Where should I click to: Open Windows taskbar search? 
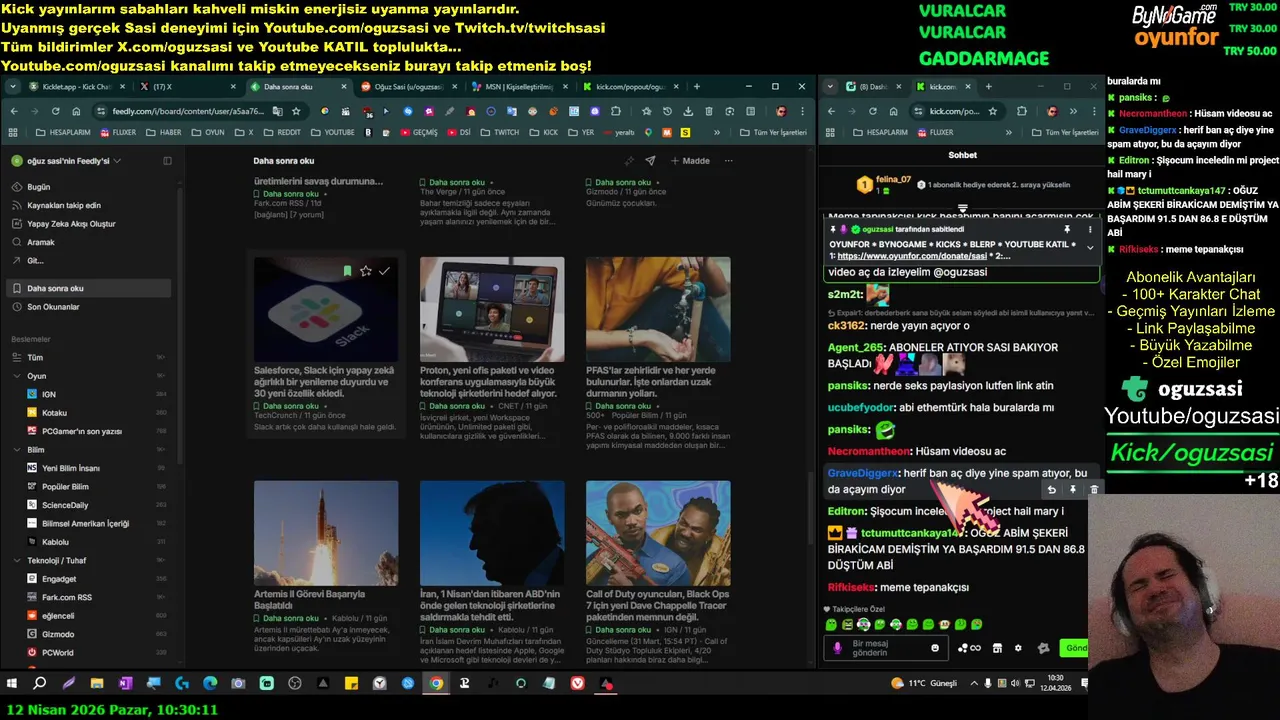tap(40, 684)
